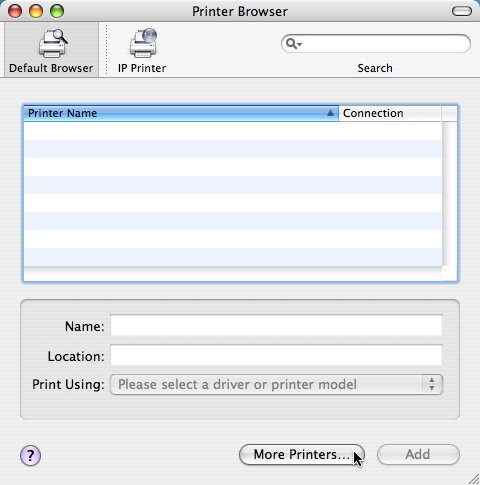This screenshot has height=485, width=480.
Task: Select the Default Browser toolbar icon
Action: click(51, 50)
